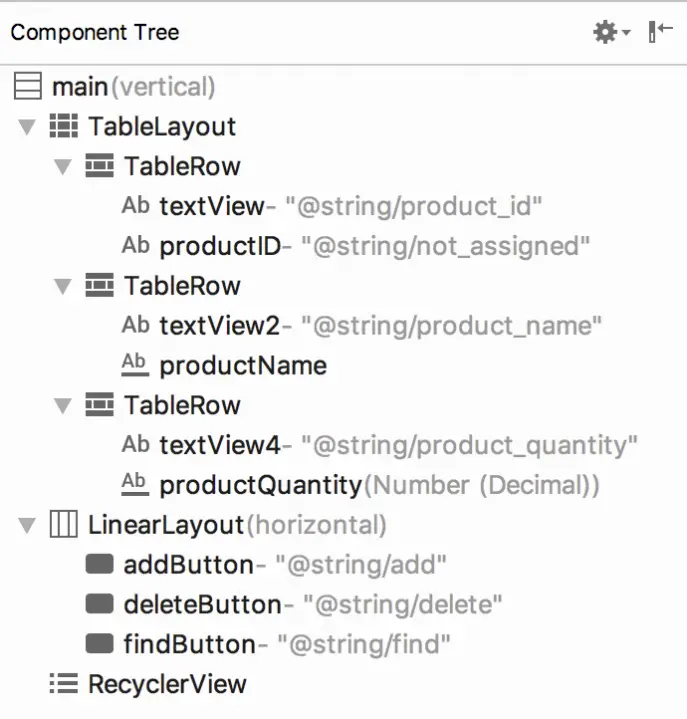687x719 pixels.
Task: Click the LinearLayout horizontal icon
Action: point(64,525)
